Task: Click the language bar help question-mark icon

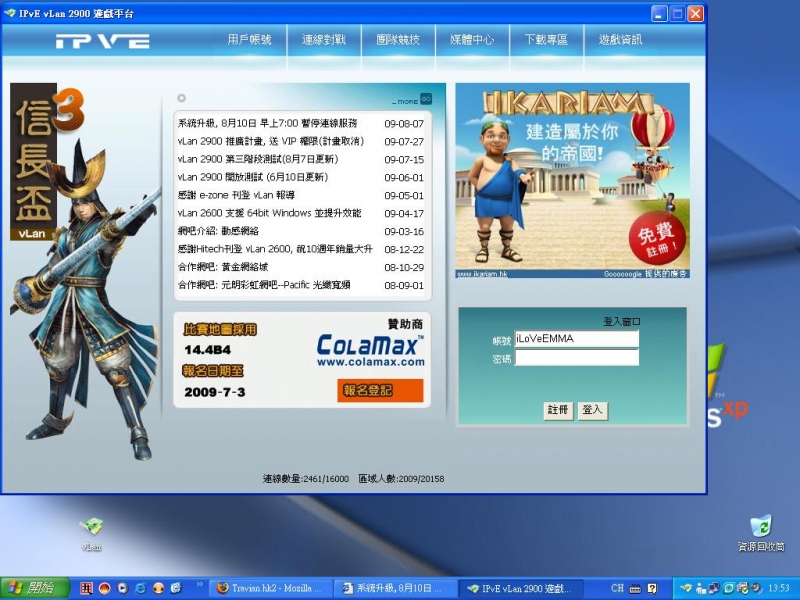Action: [x=652, y=588]
